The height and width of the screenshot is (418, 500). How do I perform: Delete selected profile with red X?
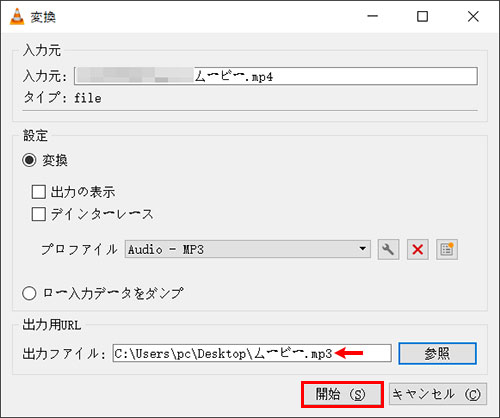coord(418,249)
